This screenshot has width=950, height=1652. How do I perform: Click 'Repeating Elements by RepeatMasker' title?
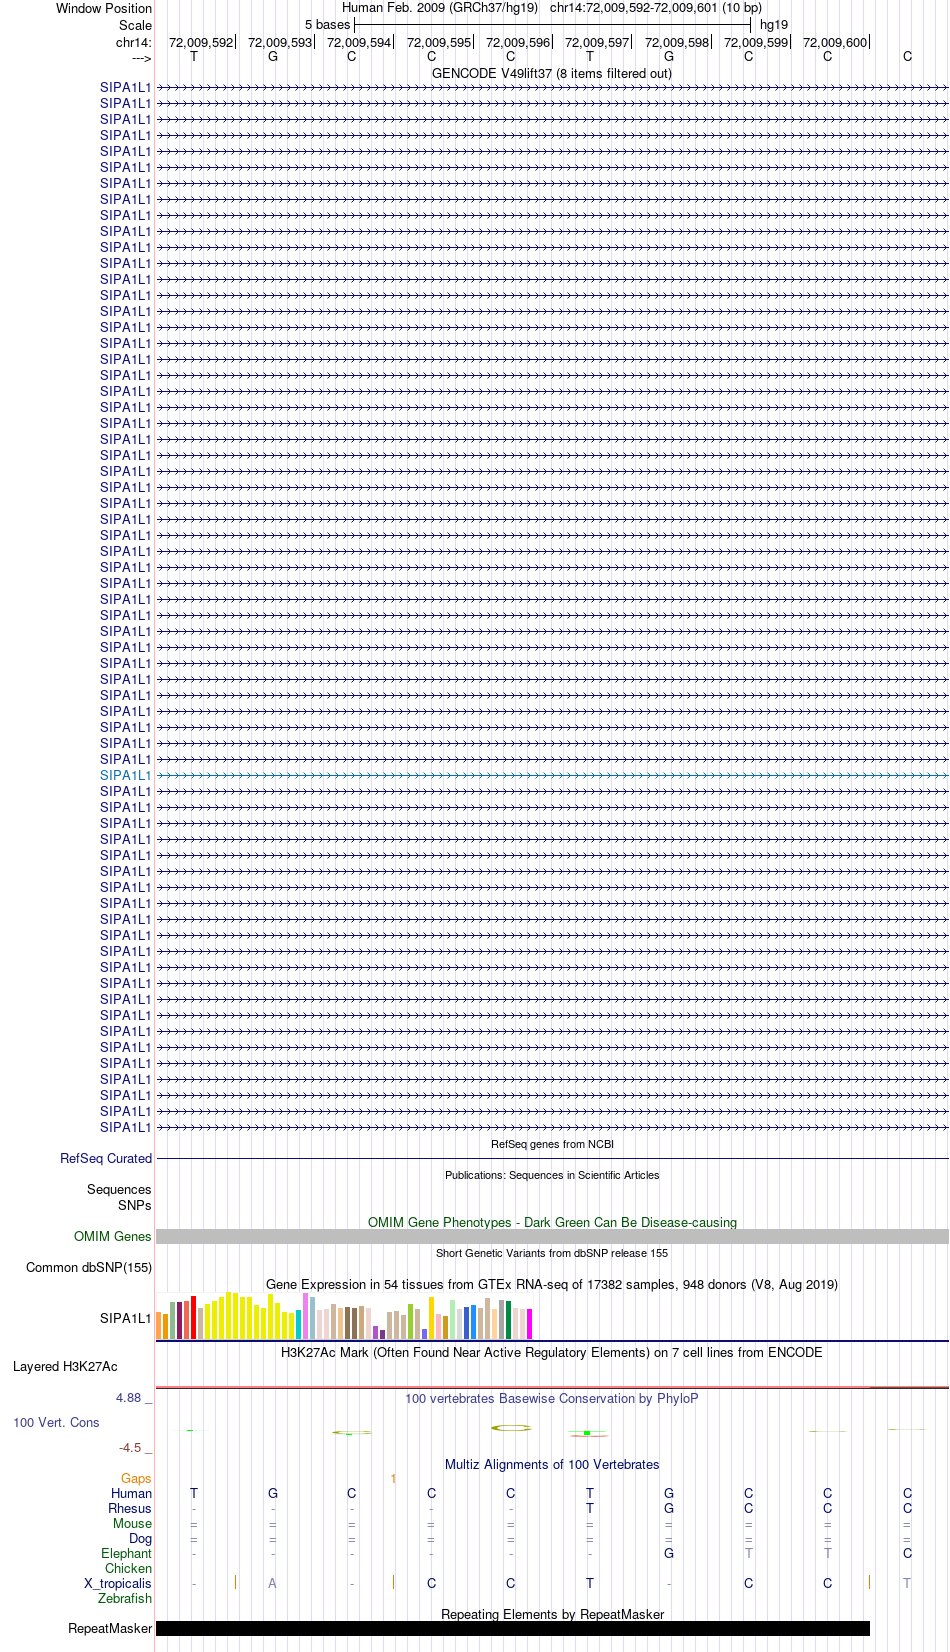(552, 1614)
